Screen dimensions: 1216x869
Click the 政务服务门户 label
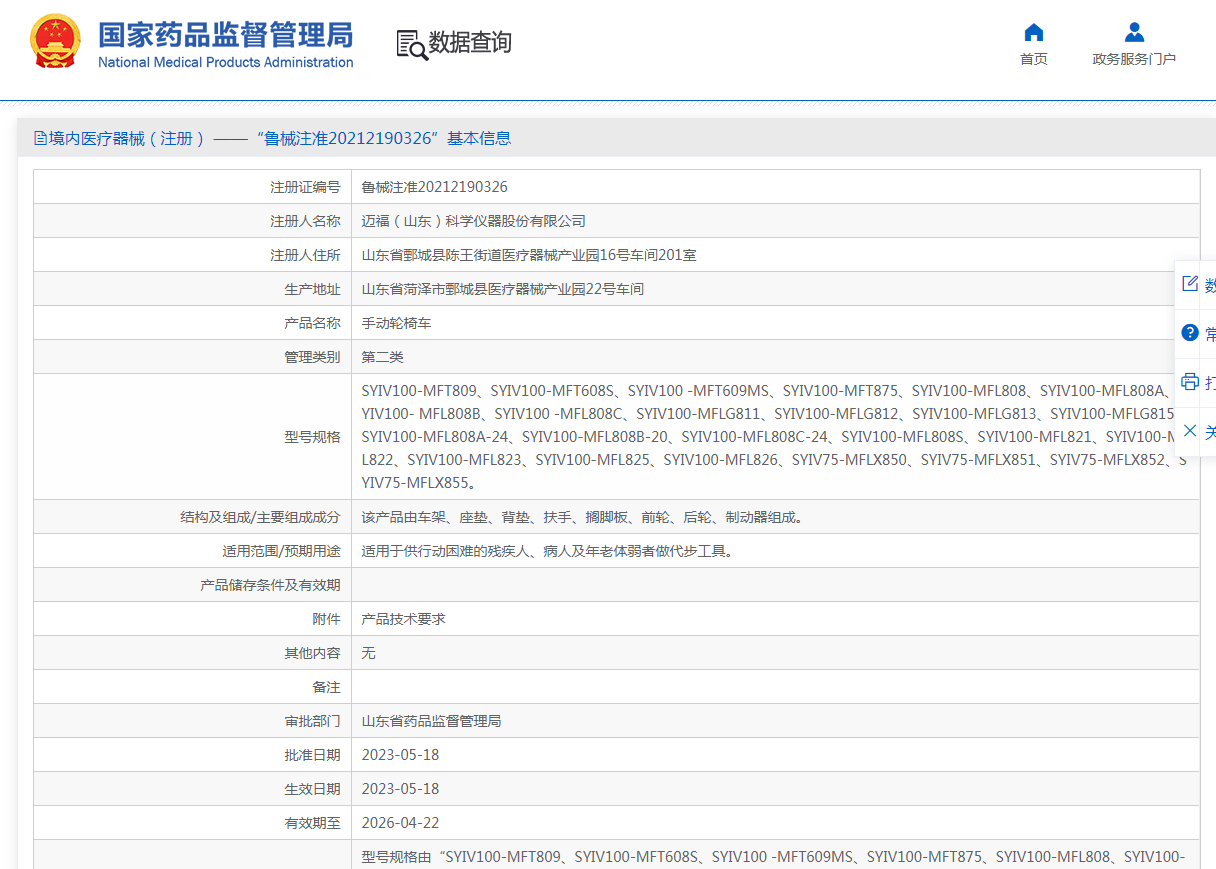pos(1134,59)
